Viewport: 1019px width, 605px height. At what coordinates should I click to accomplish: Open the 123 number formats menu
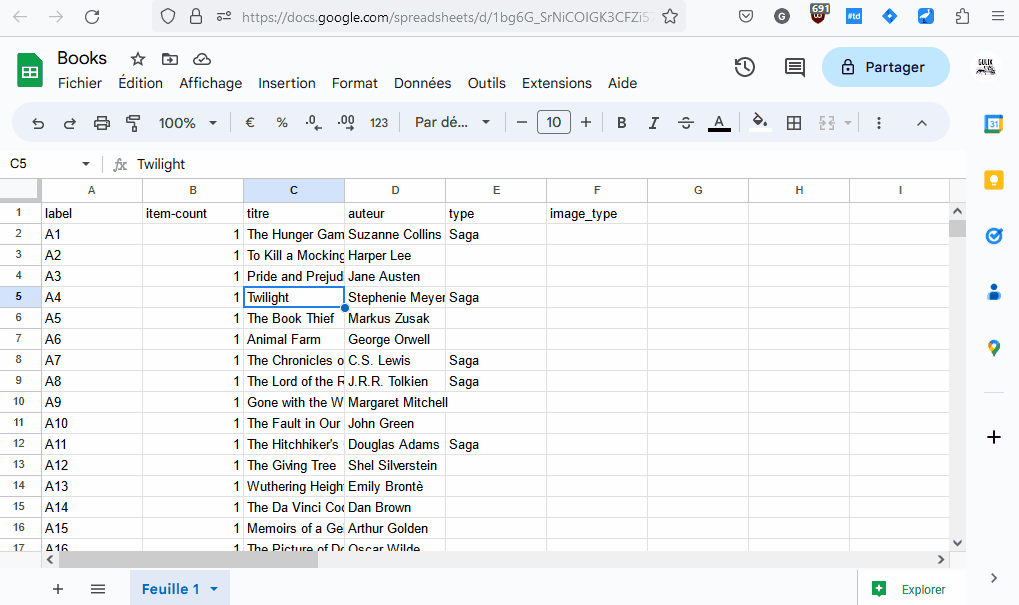pyautogui.click(x=379, y=123)
